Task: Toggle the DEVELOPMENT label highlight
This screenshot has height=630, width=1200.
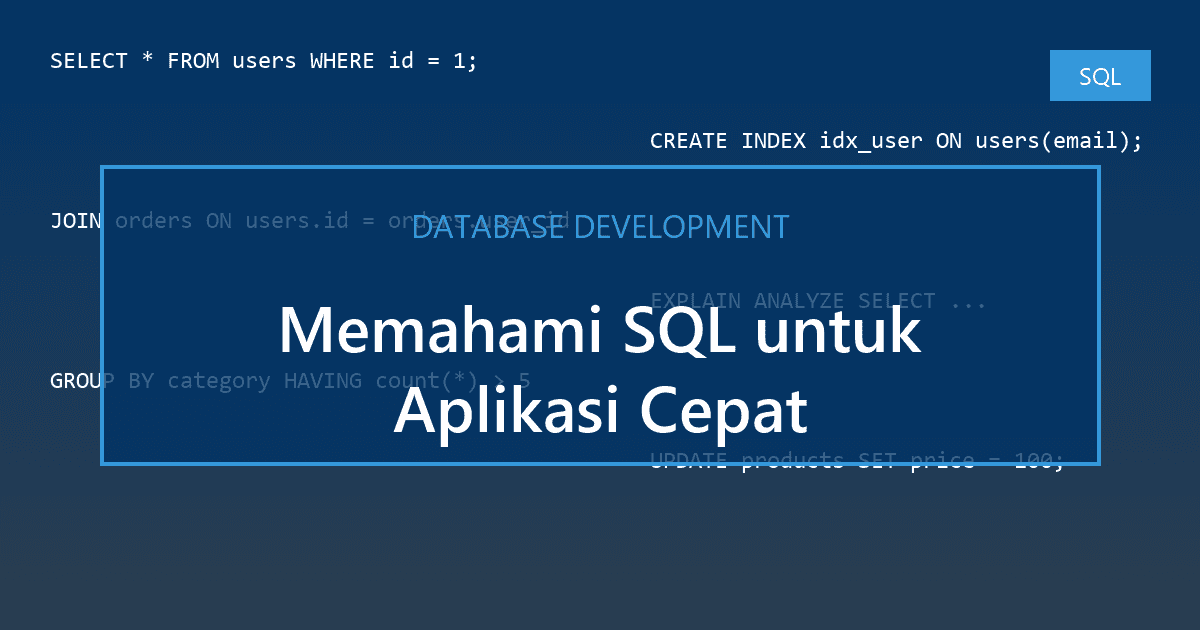Action: (682, 227)
